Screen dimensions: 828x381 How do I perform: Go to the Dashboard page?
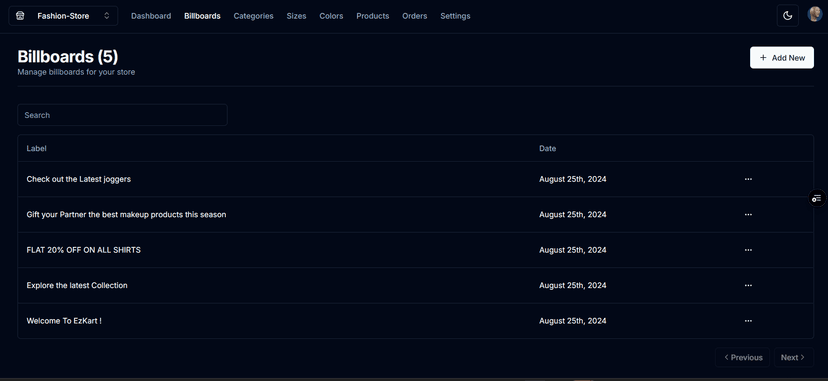click(x=151, y=16)
